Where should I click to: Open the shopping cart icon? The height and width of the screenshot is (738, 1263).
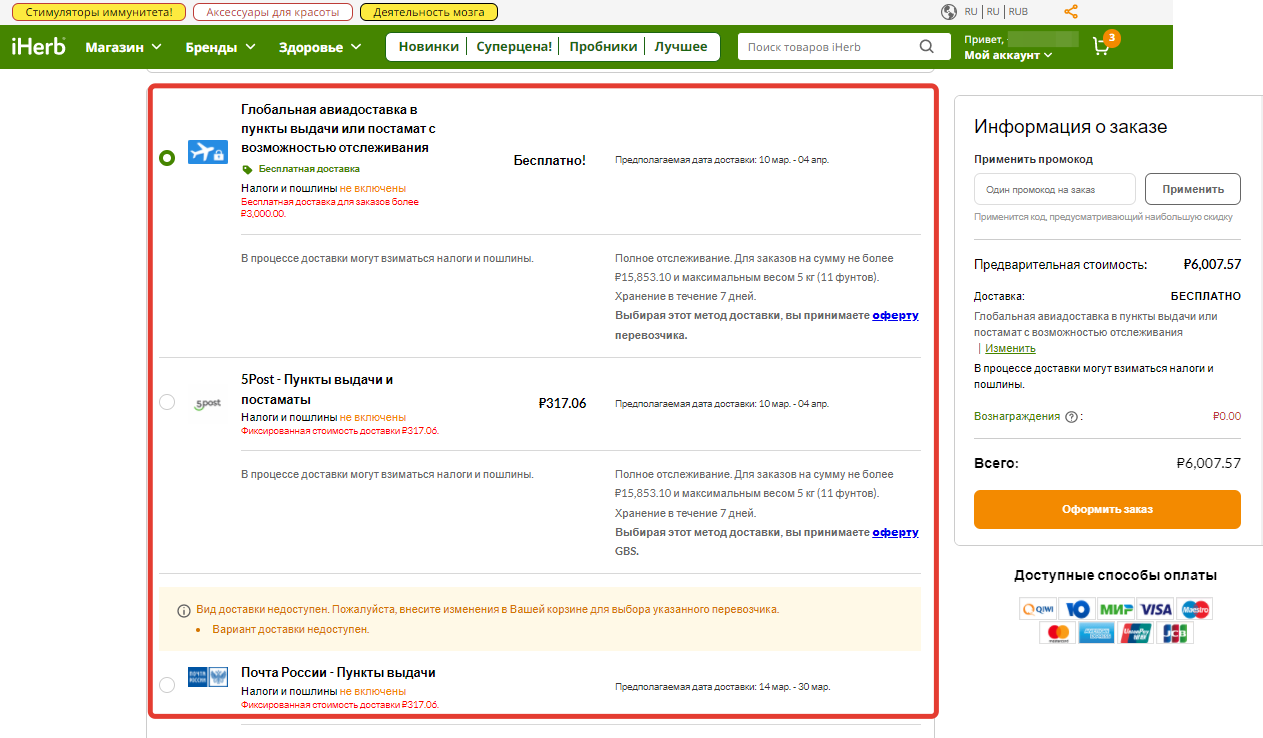(1101, 47)
